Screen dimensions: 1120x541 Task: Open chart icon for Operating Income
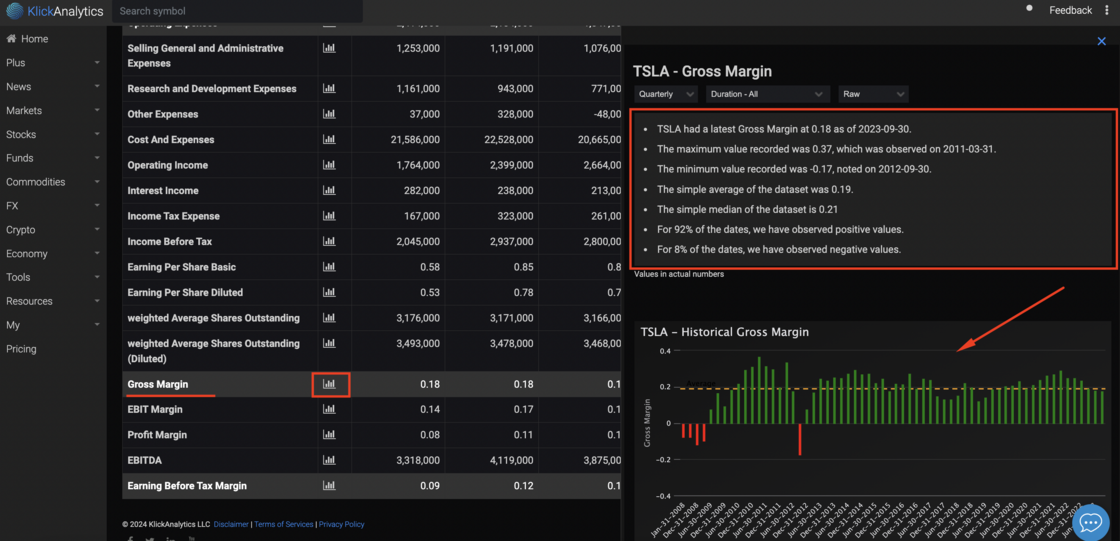click(329, 165)
